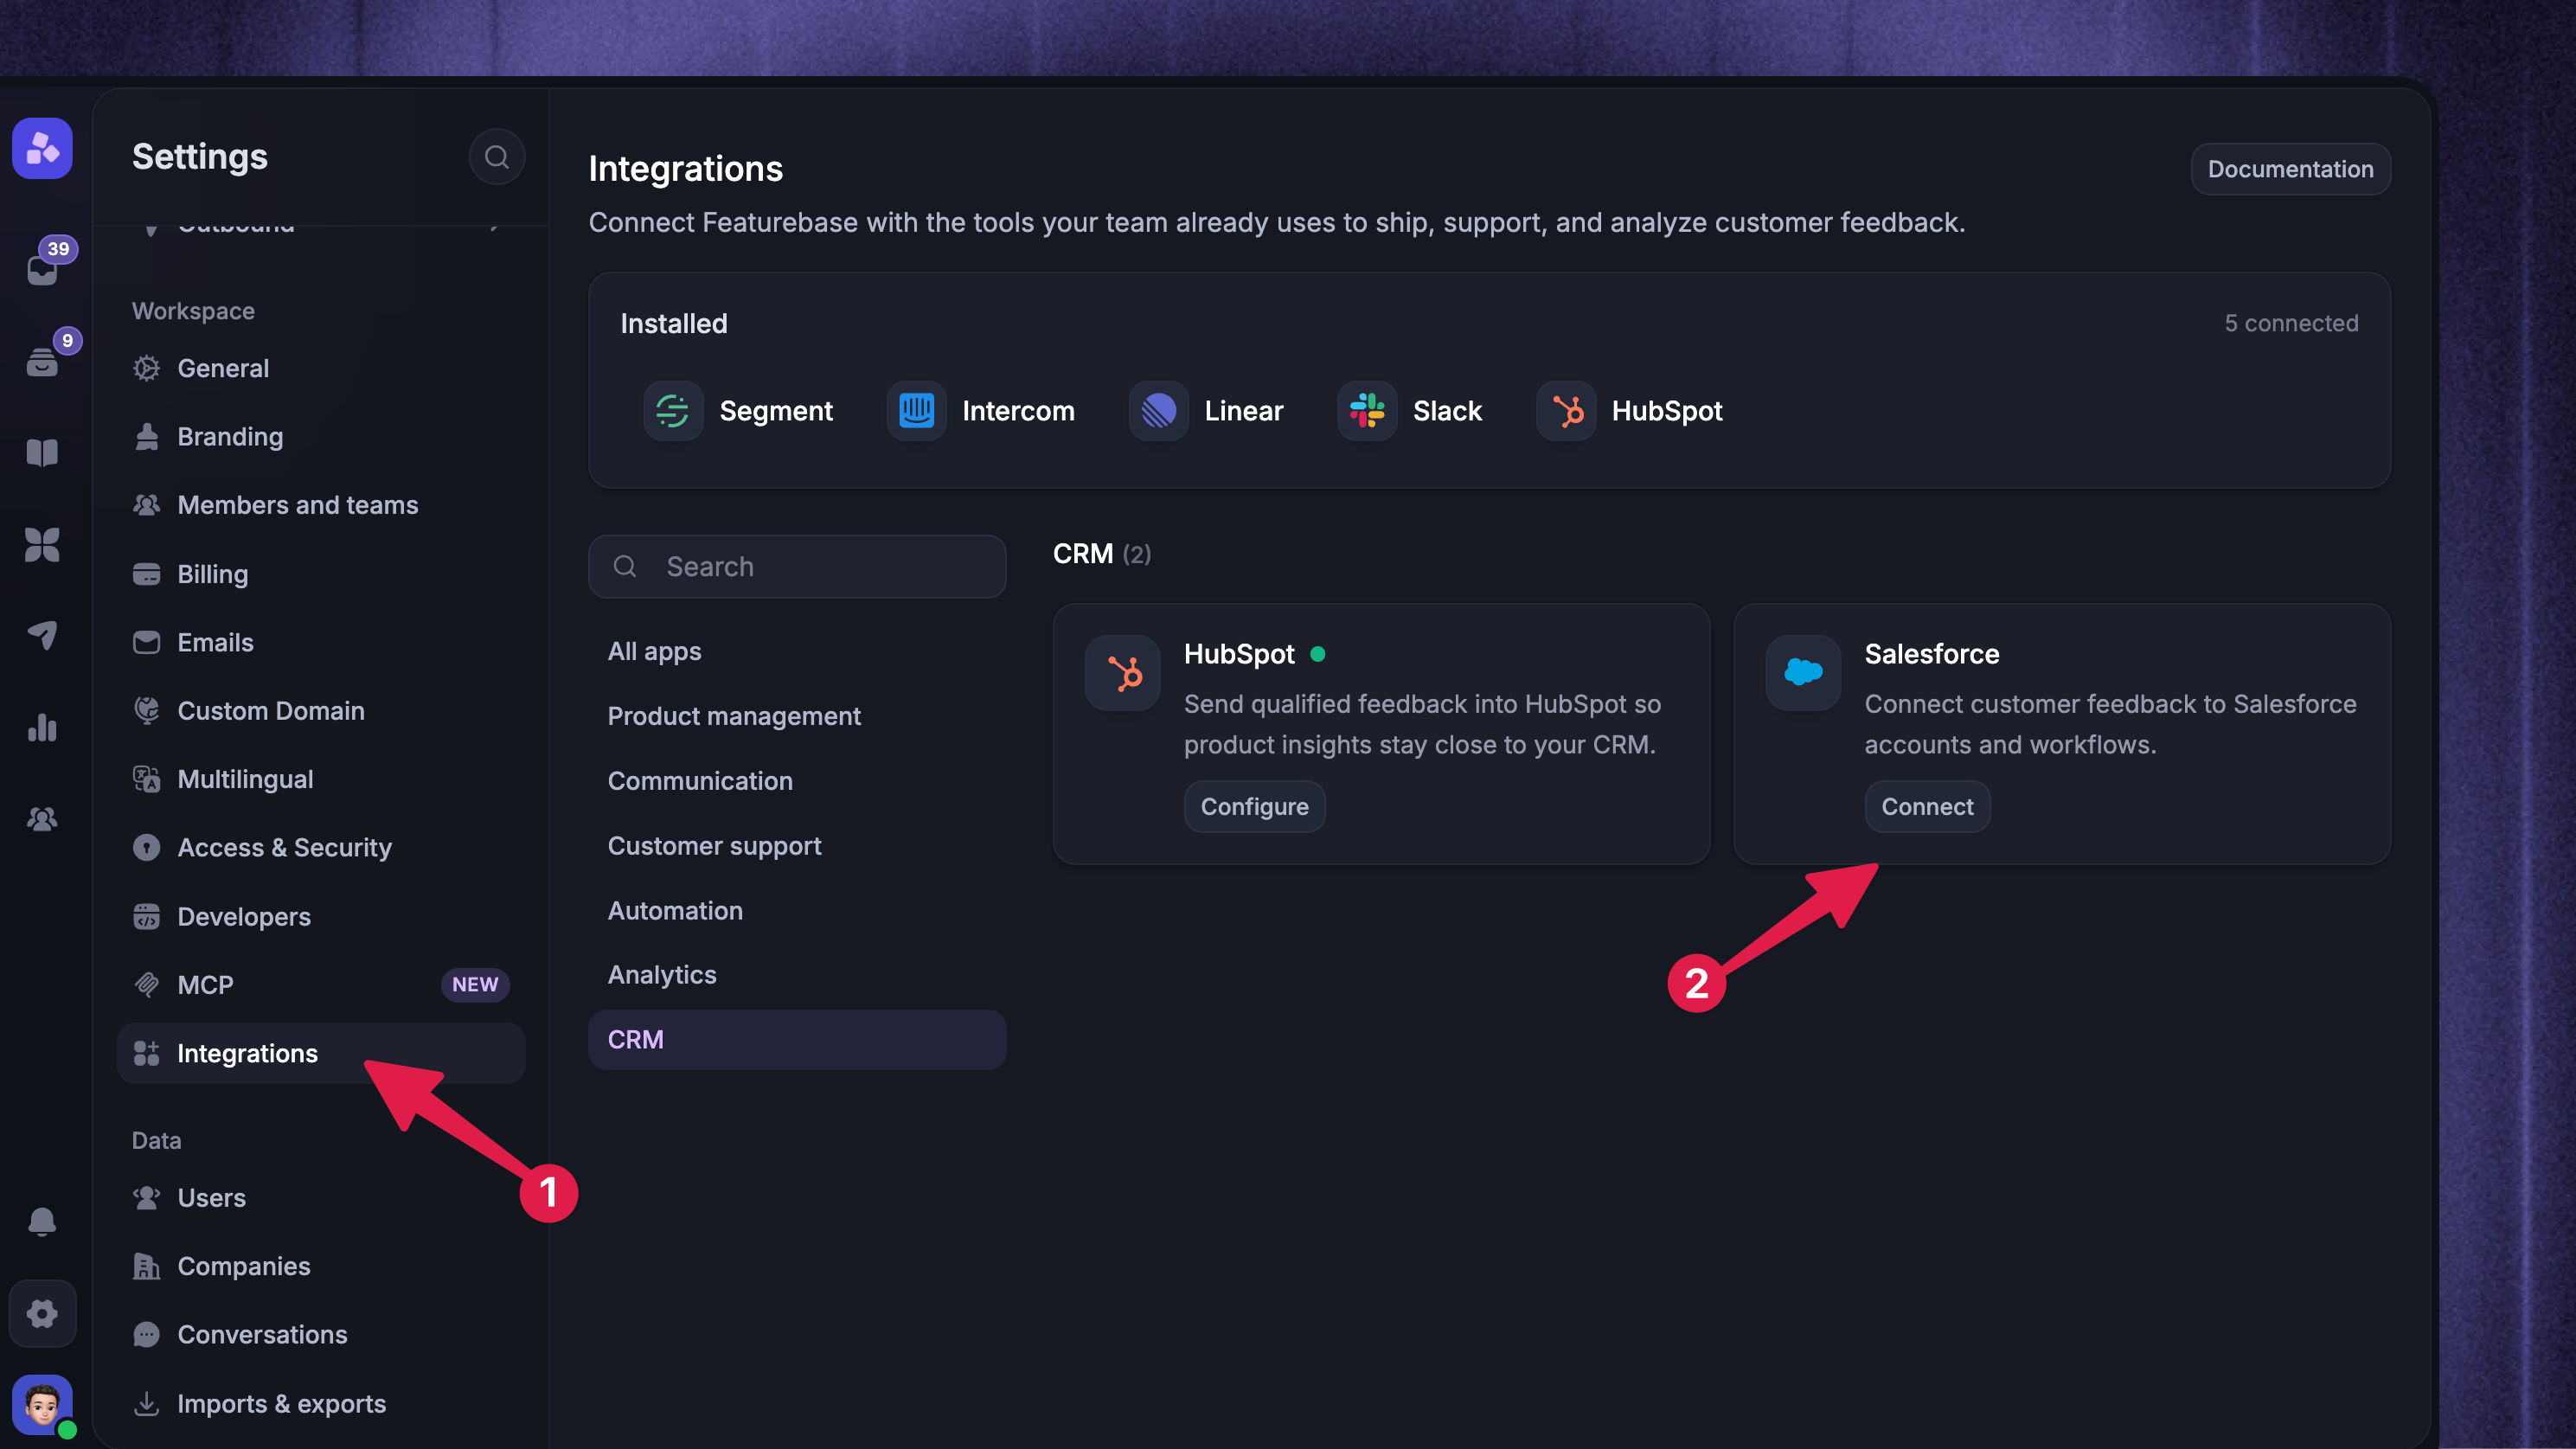
Task: Open the people group icon in the left rail
Action: (42, 819)
